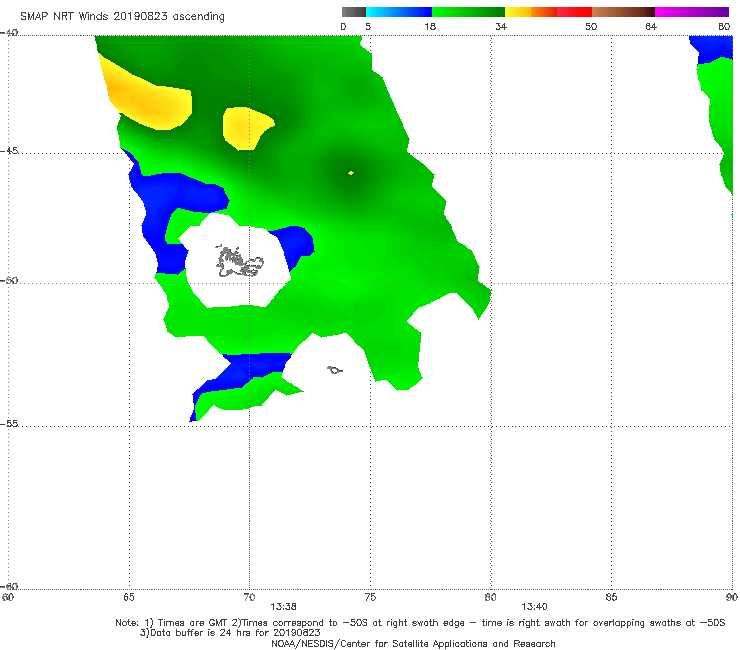
Task: Click the title 'SMAP NRT Winds 20190823 ascending'
Action: pyautogui.click(x=122, y=16)
